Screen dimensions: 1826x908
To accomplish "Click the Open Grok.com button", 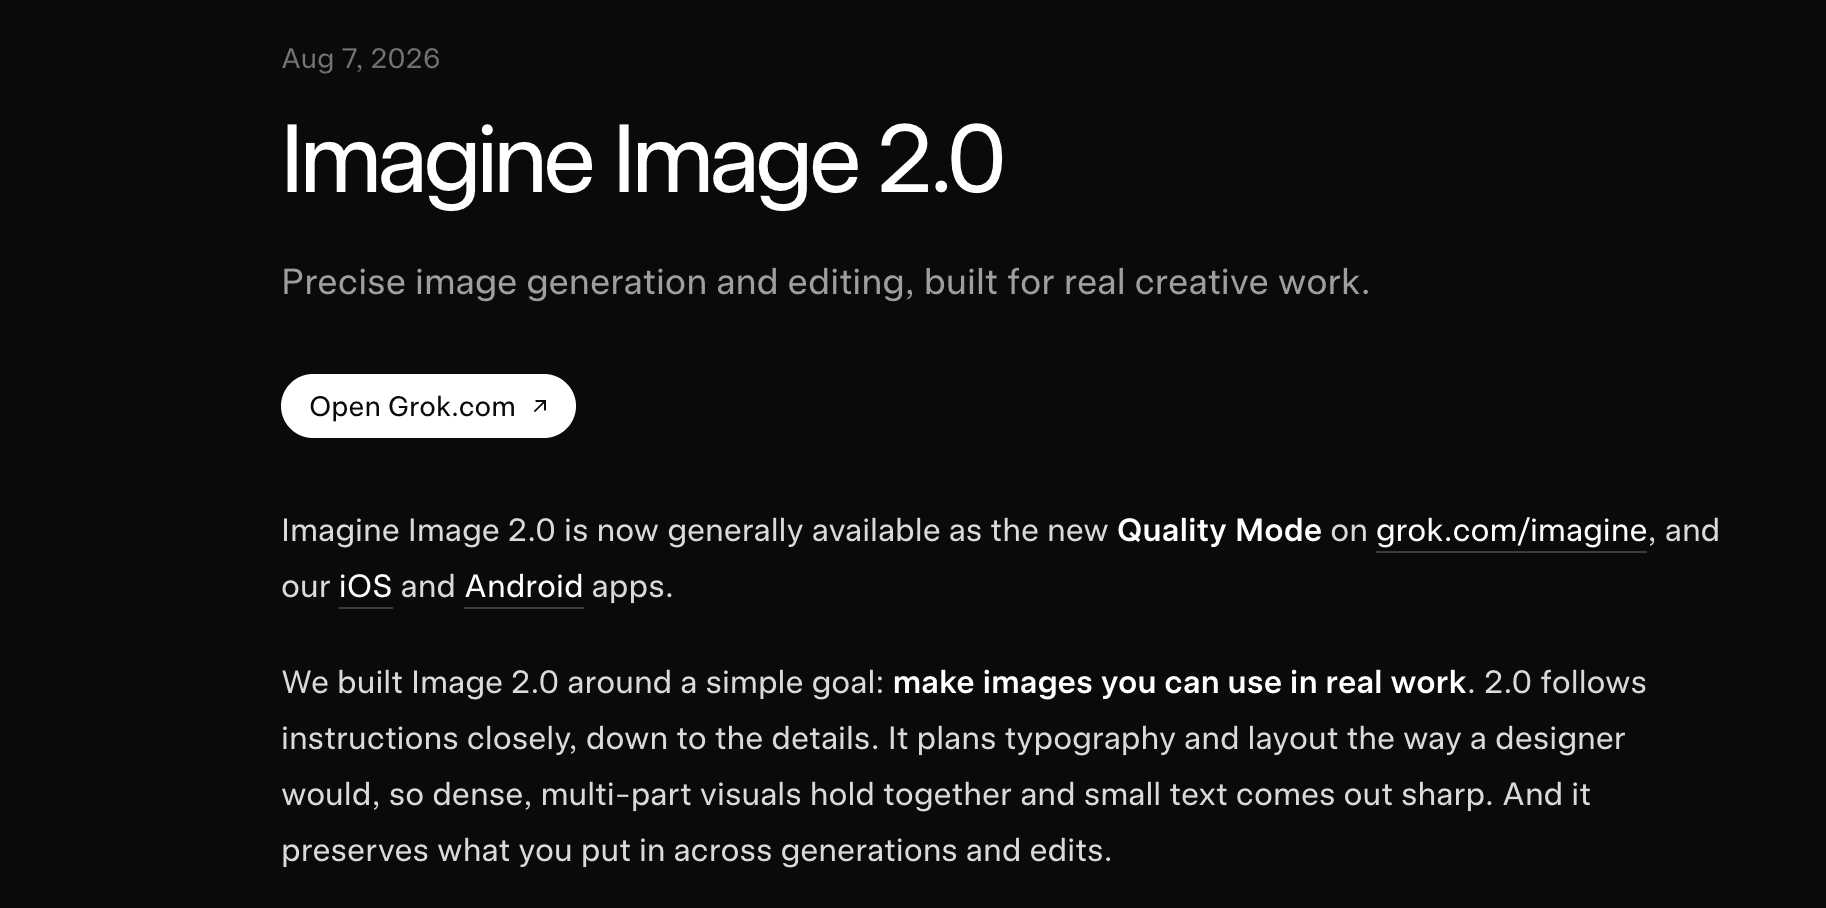I will 428,406.
